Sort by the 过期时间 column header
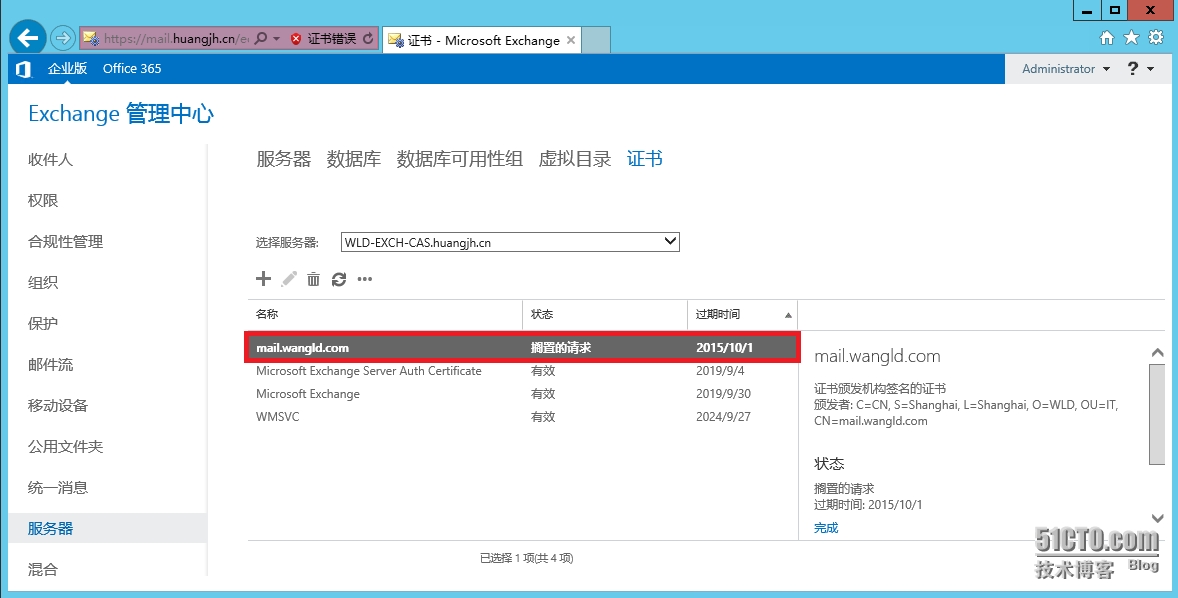The image size is (1178, 598). [x=742, y=314]
